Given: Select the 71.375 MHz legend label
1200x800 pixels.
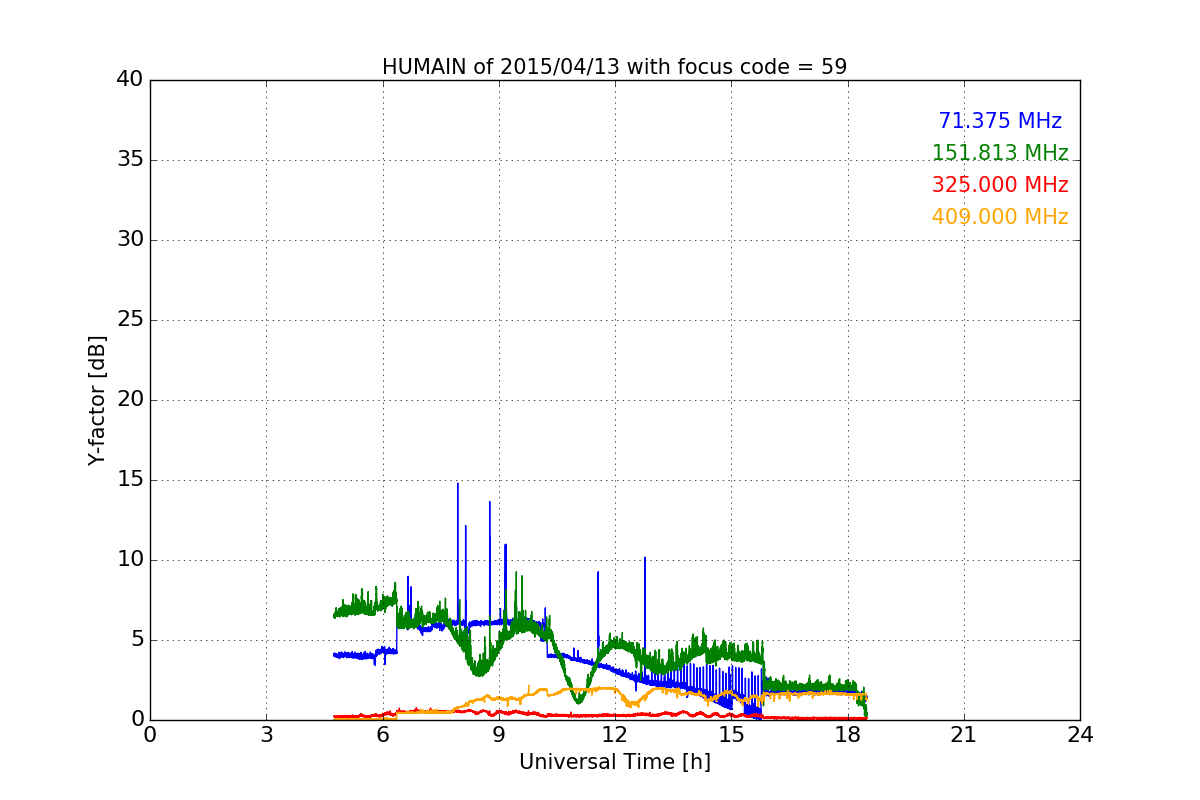Looking at the screenshot, I should 1000,121.
